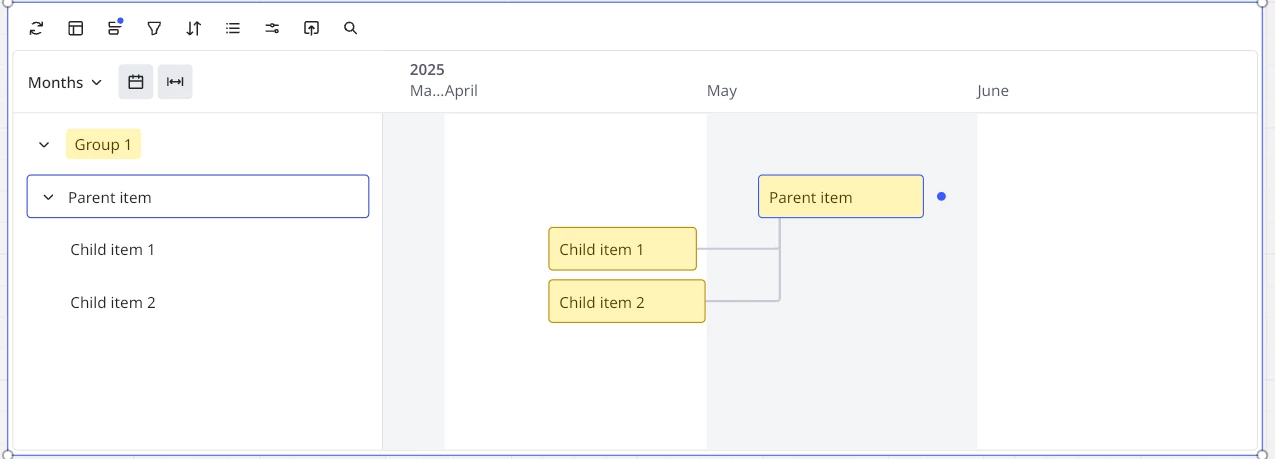The width and height of the screenshot is (1275, 459).
Task: Open the filter funnel icon
Action: coord(154,28)
